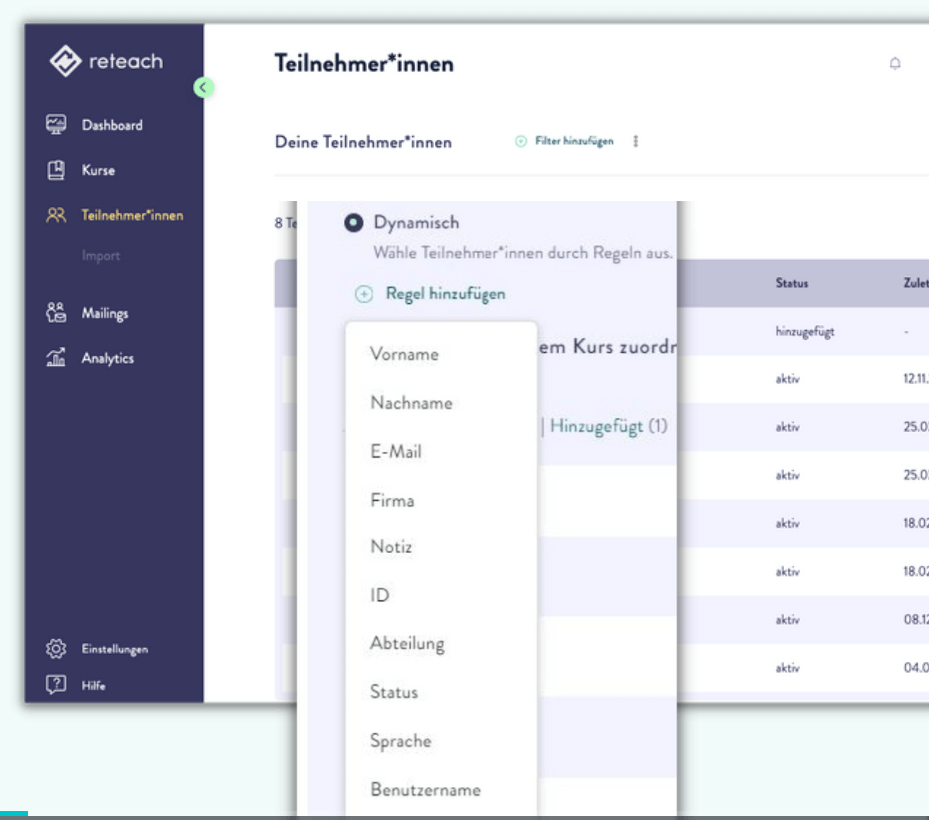Click the plus icon beside Filter hinzufügen
Image resolution: width=929 pixels, height=820 pixels.
tap(521, 141)
